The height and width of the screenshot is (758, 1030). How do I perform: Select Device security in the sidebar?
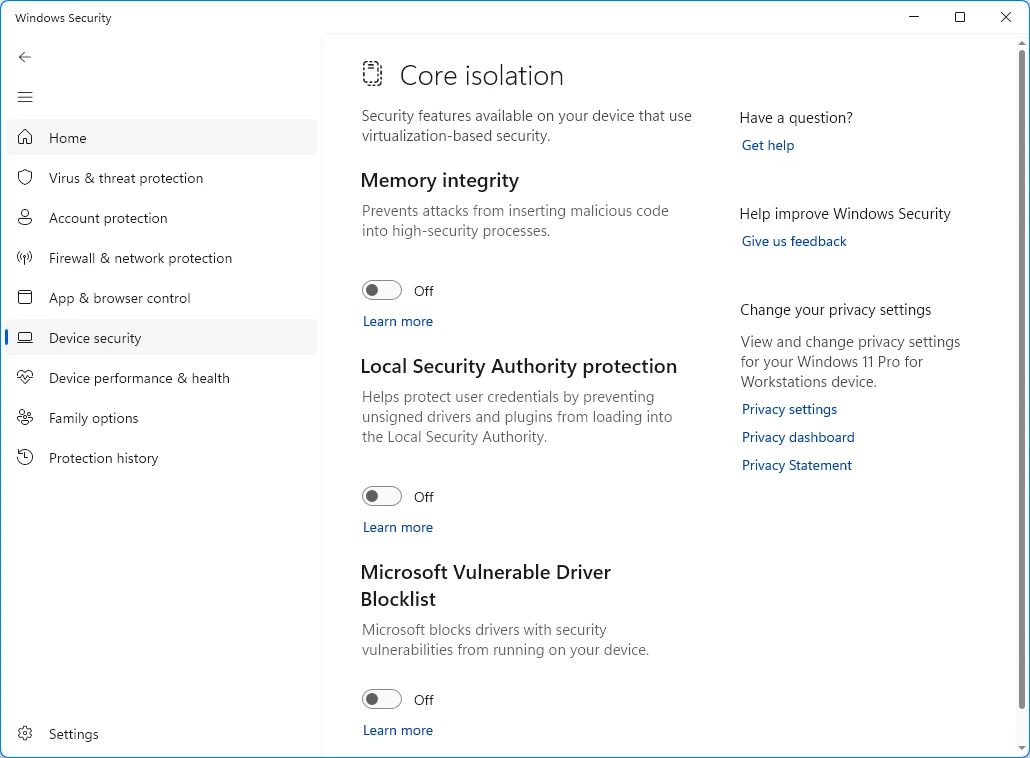tap(161, 338)
